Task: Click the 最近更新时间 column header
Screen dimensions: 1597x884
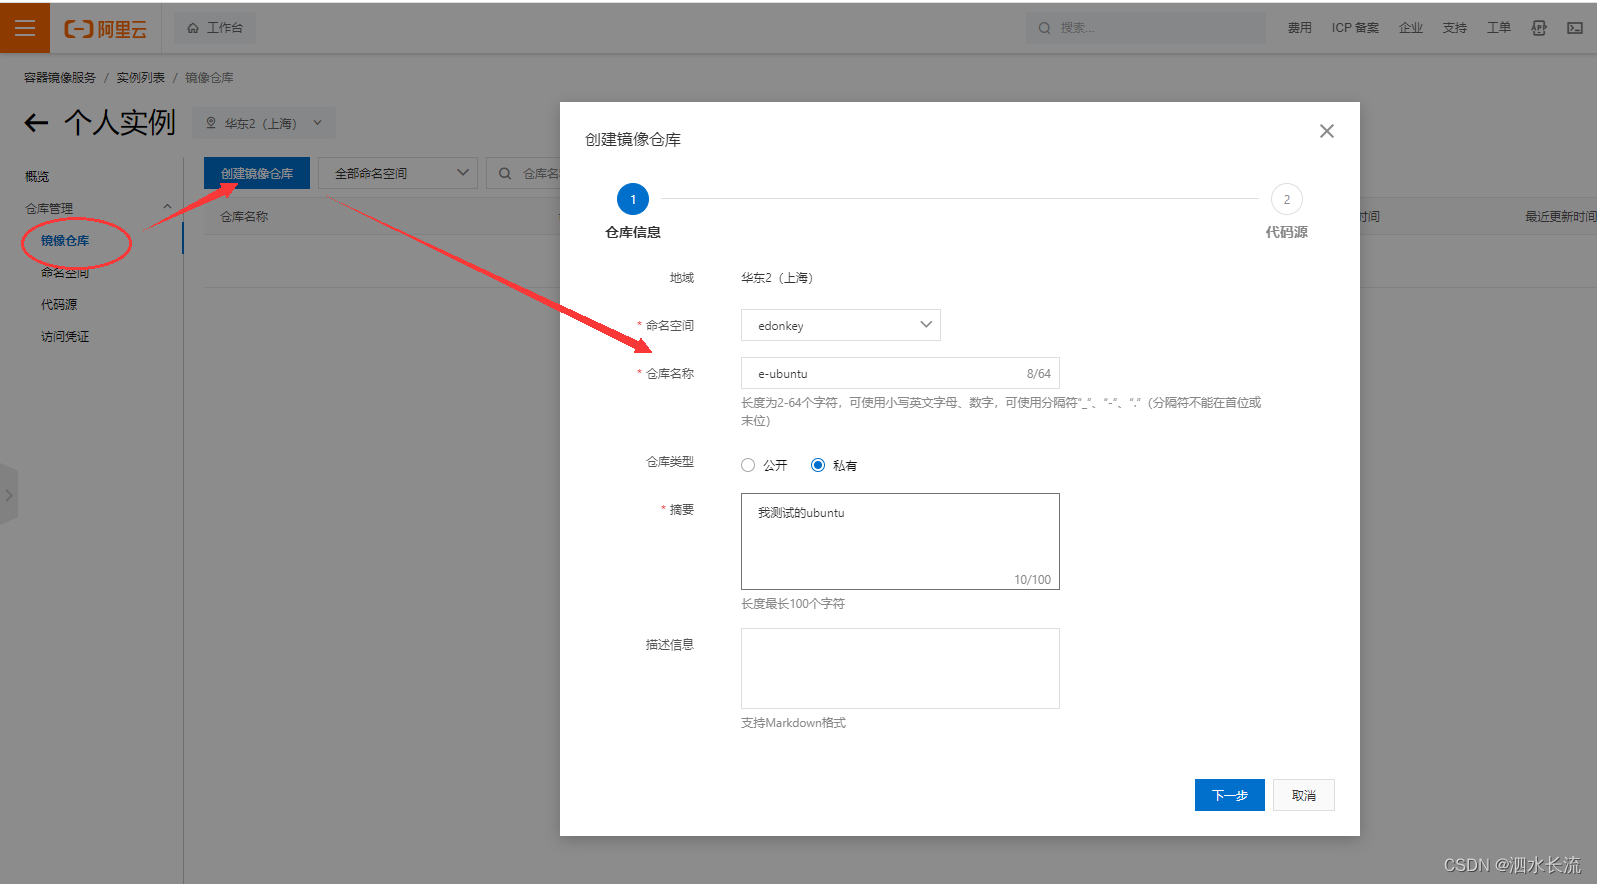Action: click(1560, 216)
